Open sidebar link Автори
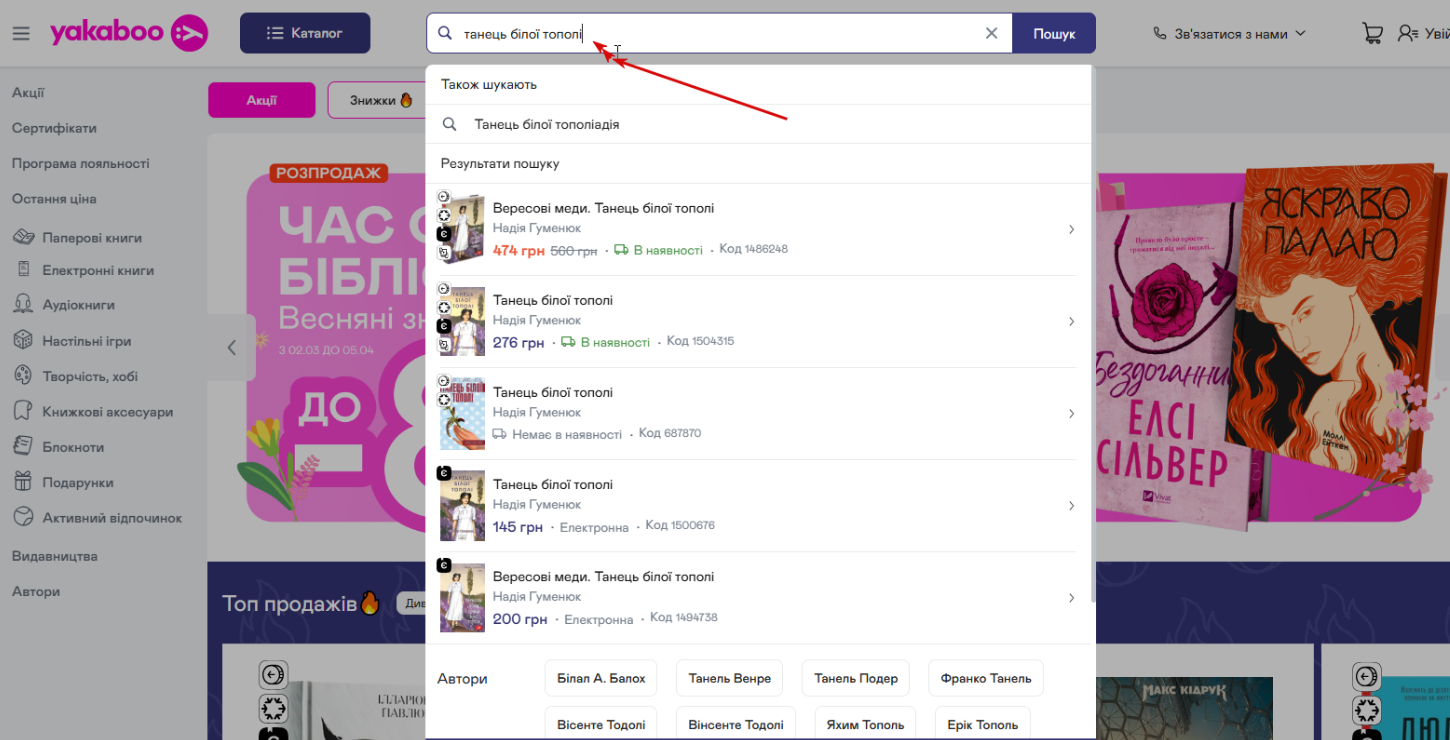The height and width of the screenshot is (740, 1450). pyautogui.click(x=36, y=591)
